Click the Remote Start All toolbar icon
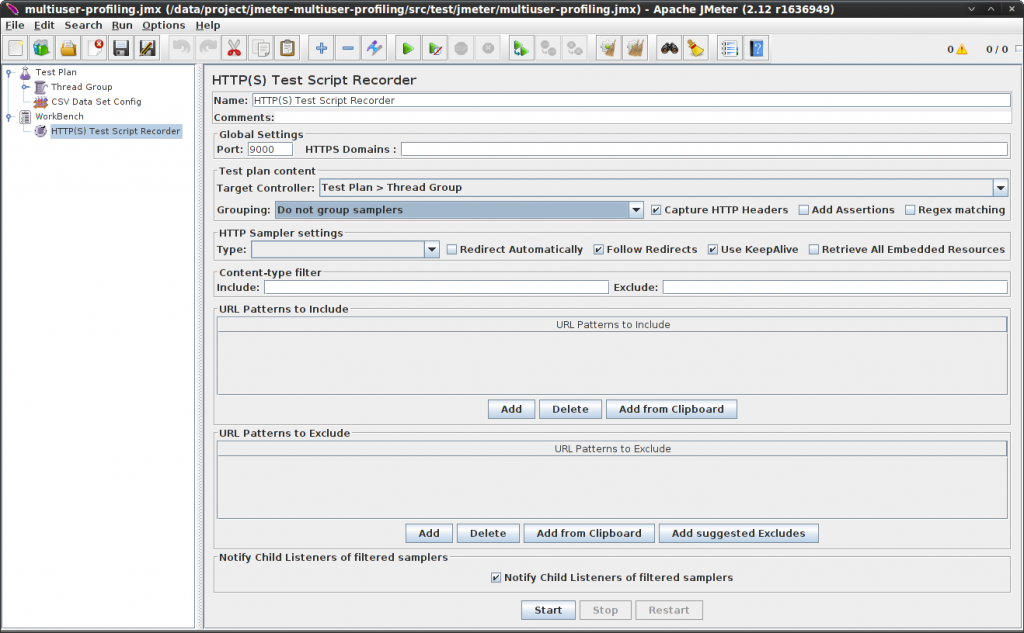1024x633 pixels. (x=521, y=47)
